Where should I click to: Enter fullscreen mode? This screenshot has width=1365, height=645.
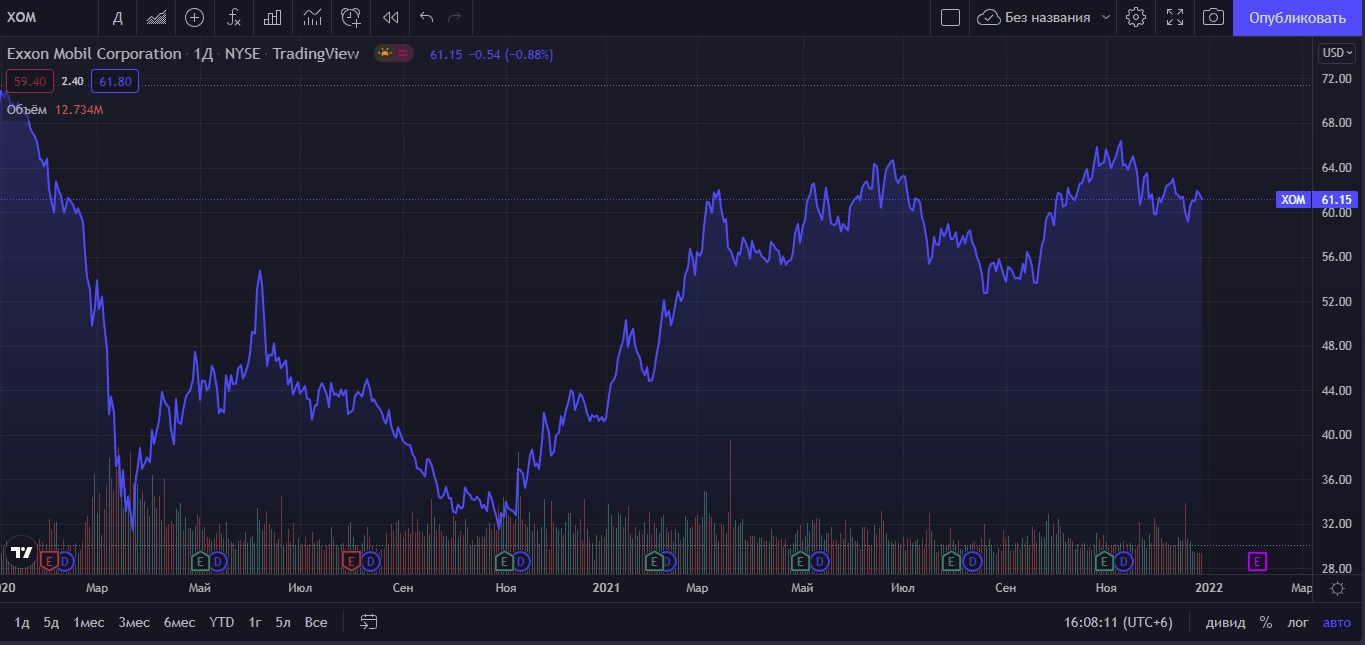click(1175, 17)
